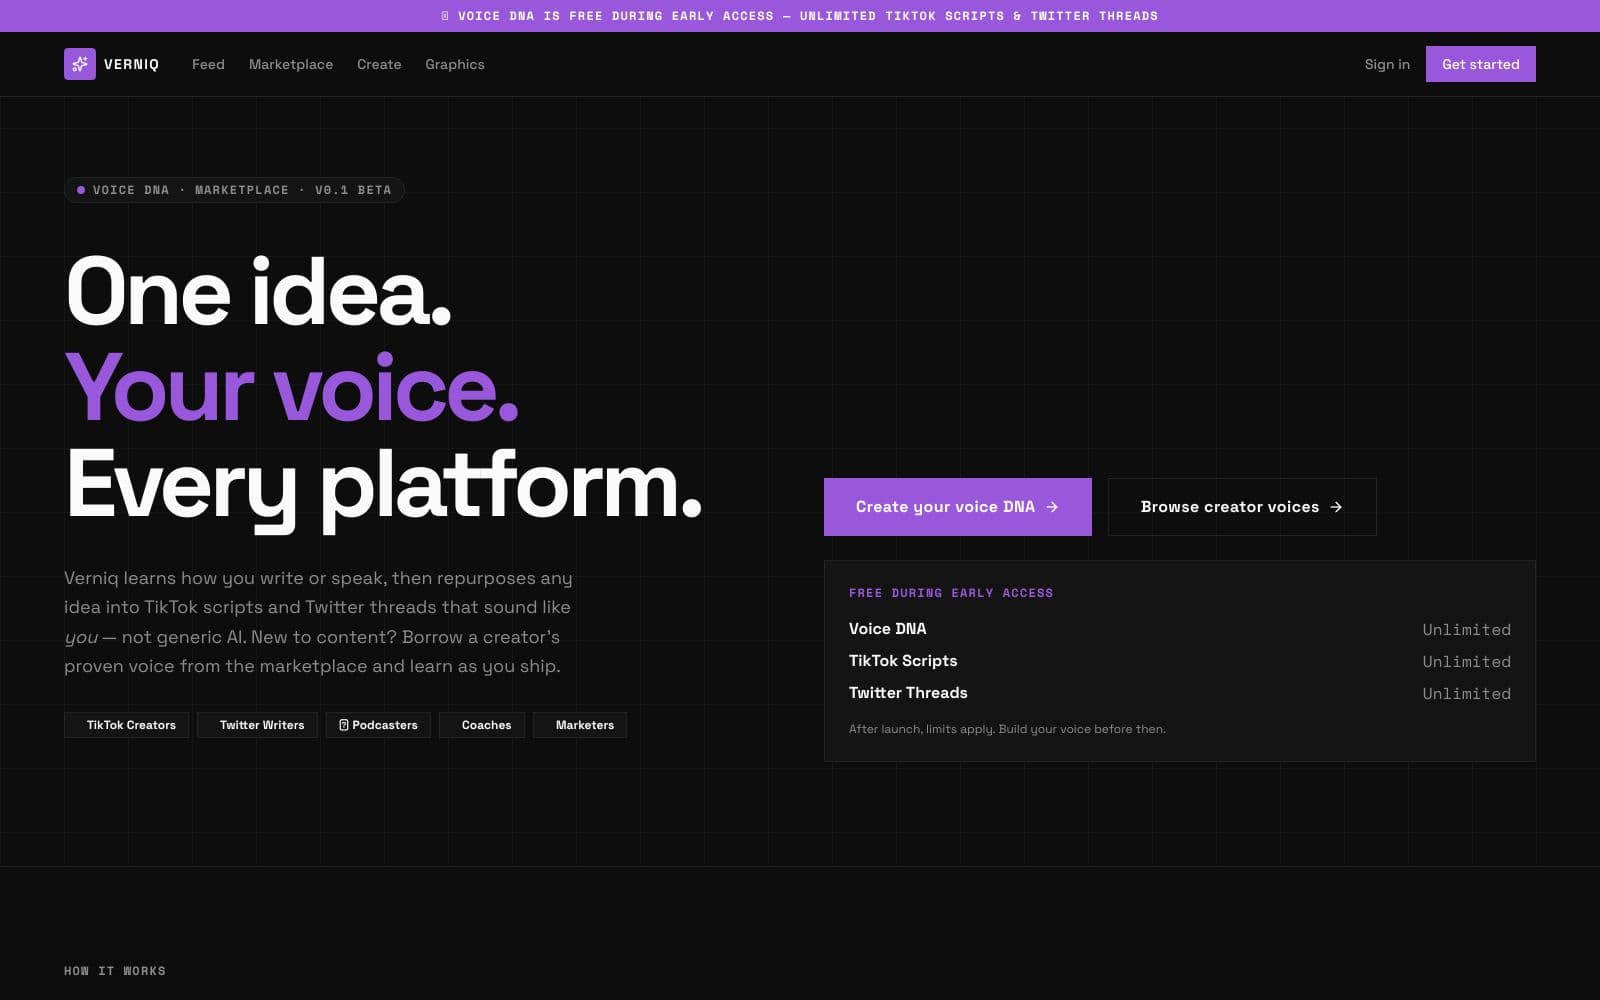Click the Voice DNA Marketplace v0.1 beta badge
The height and width of the screenshot is (1000, 1600).
(x=234, y=190)
